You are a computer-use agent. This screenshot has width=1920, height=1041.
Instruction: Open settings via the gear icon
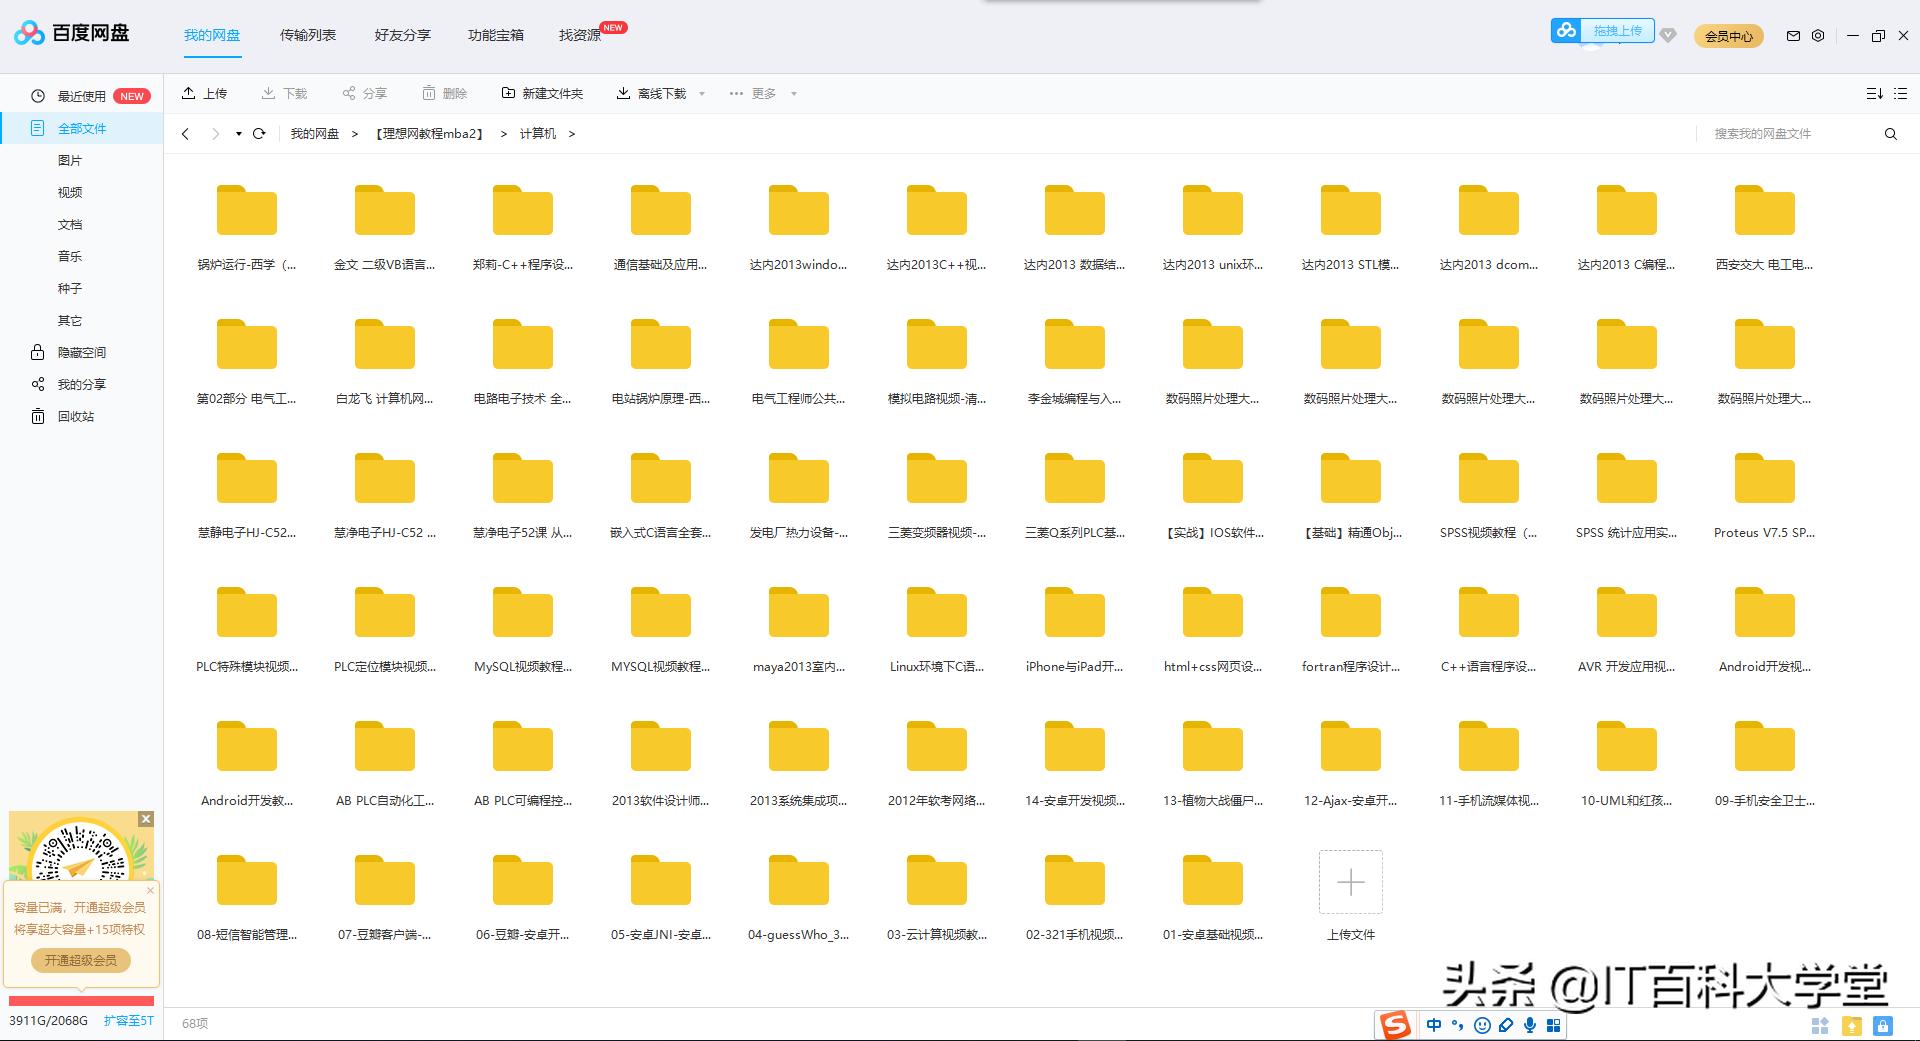(1818, 36)
